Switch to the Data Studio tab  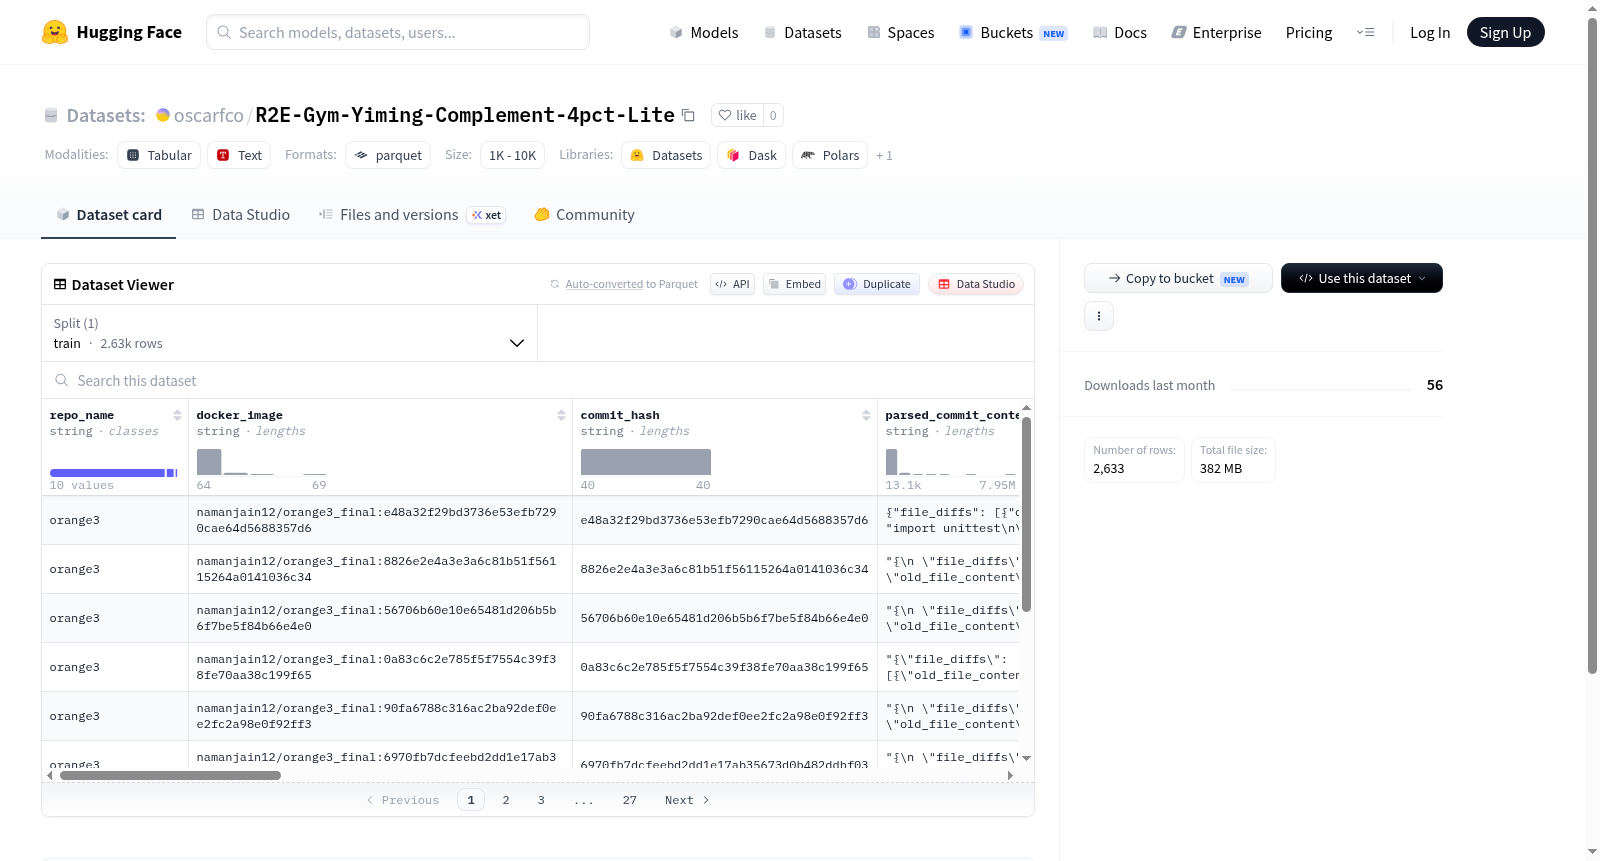pyautogui.click(x=241, y=214)
